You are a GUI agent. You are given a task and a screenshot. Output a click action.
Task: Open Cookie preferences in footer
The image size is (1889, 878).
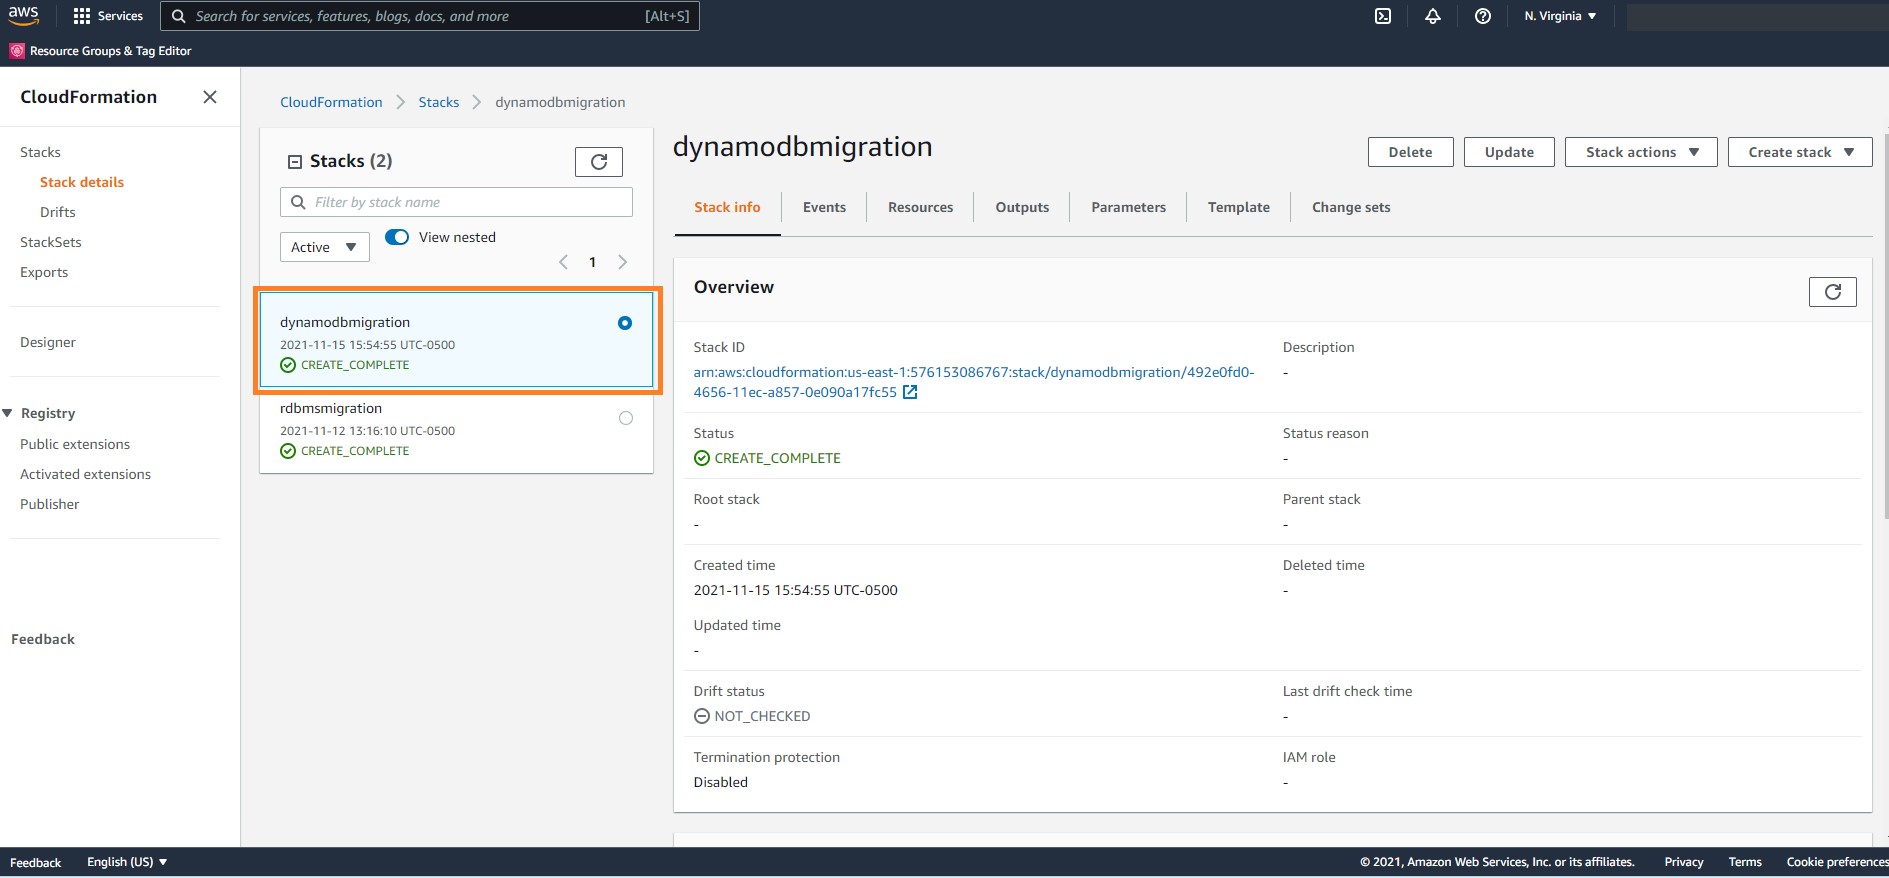point(1837,862)
